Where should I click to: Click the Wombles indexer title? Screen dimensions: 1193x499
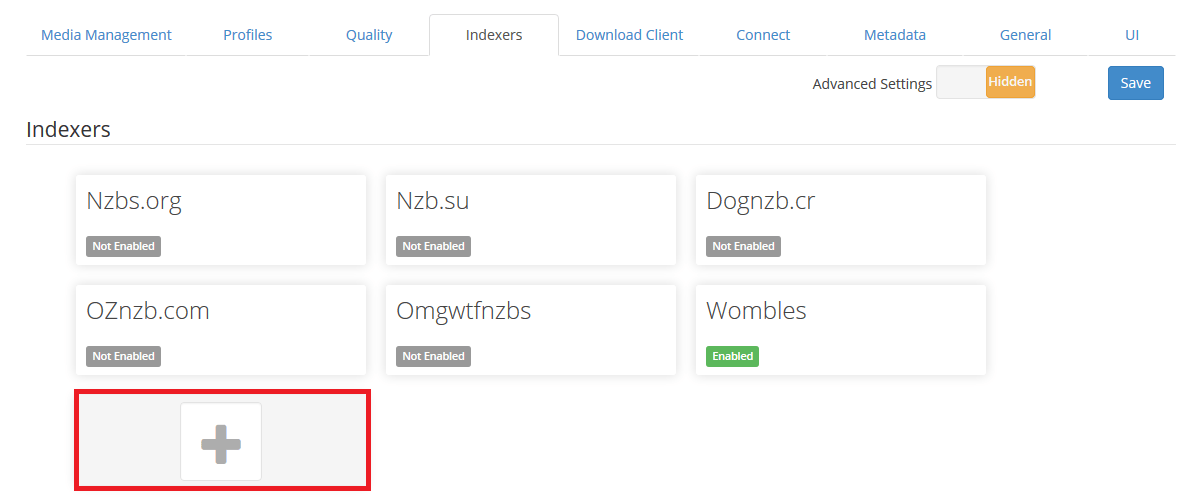click(756, 311)
